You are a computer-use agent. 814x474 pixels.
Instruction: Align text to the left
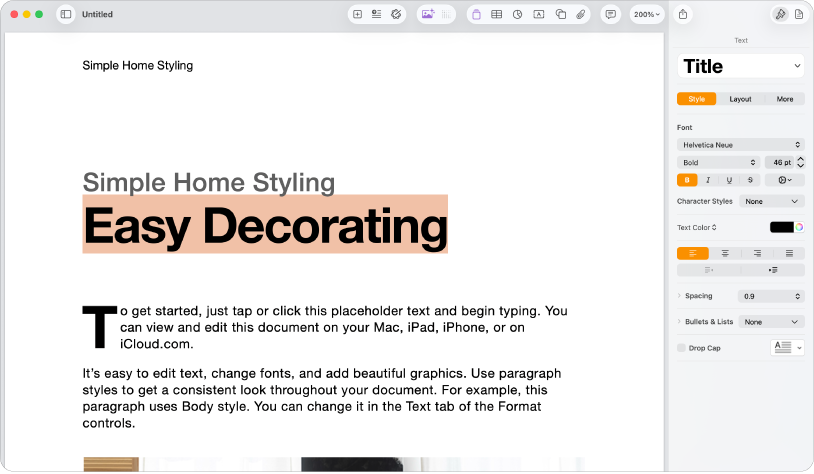pyautogui.click(x=693, y=253)
